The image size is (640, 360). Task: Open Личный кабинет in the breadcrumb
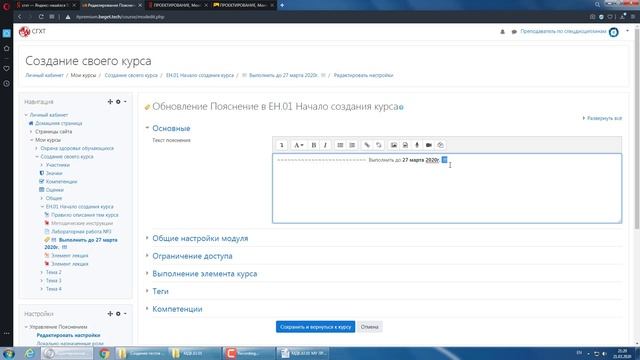(44, 76)
